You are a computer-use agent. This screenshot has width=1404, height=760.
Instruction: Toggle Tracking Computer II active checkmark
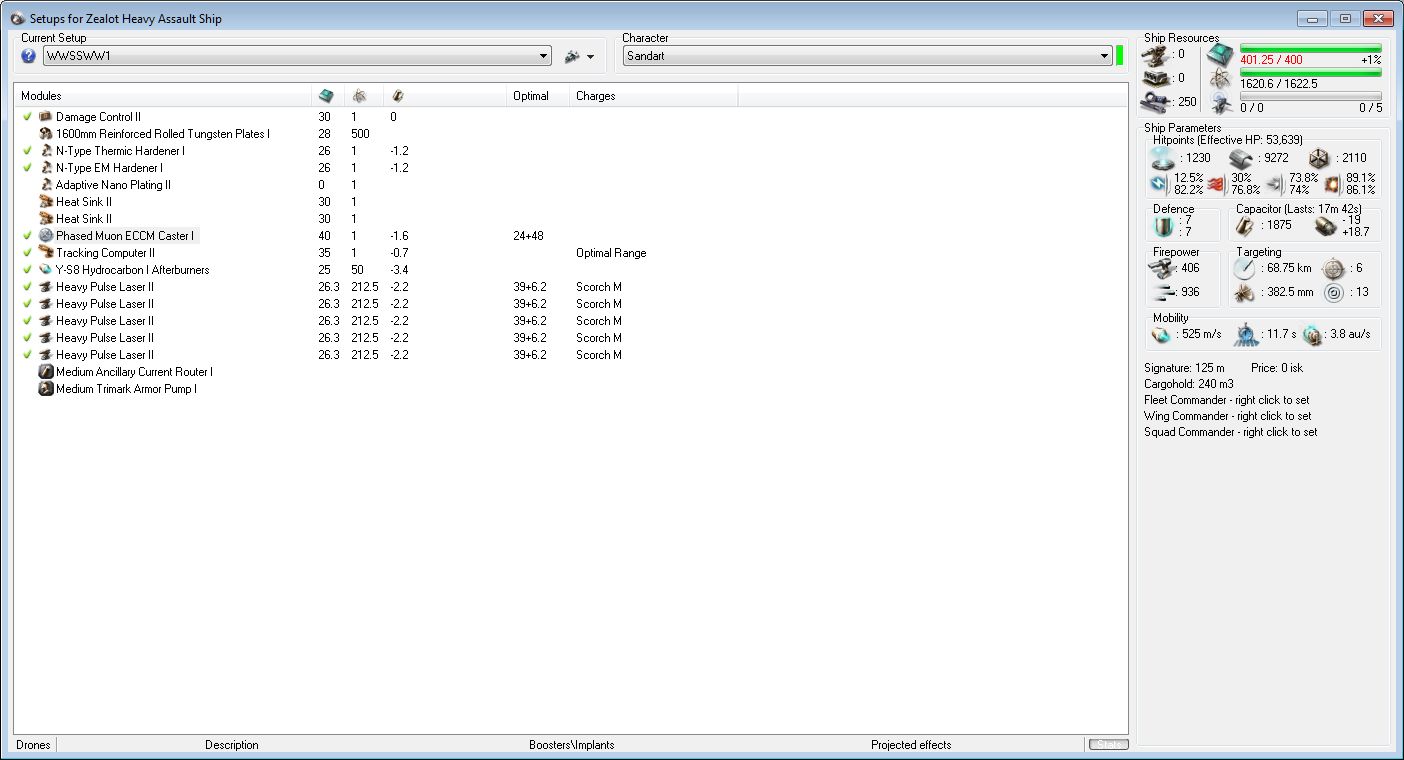[28, 253]
